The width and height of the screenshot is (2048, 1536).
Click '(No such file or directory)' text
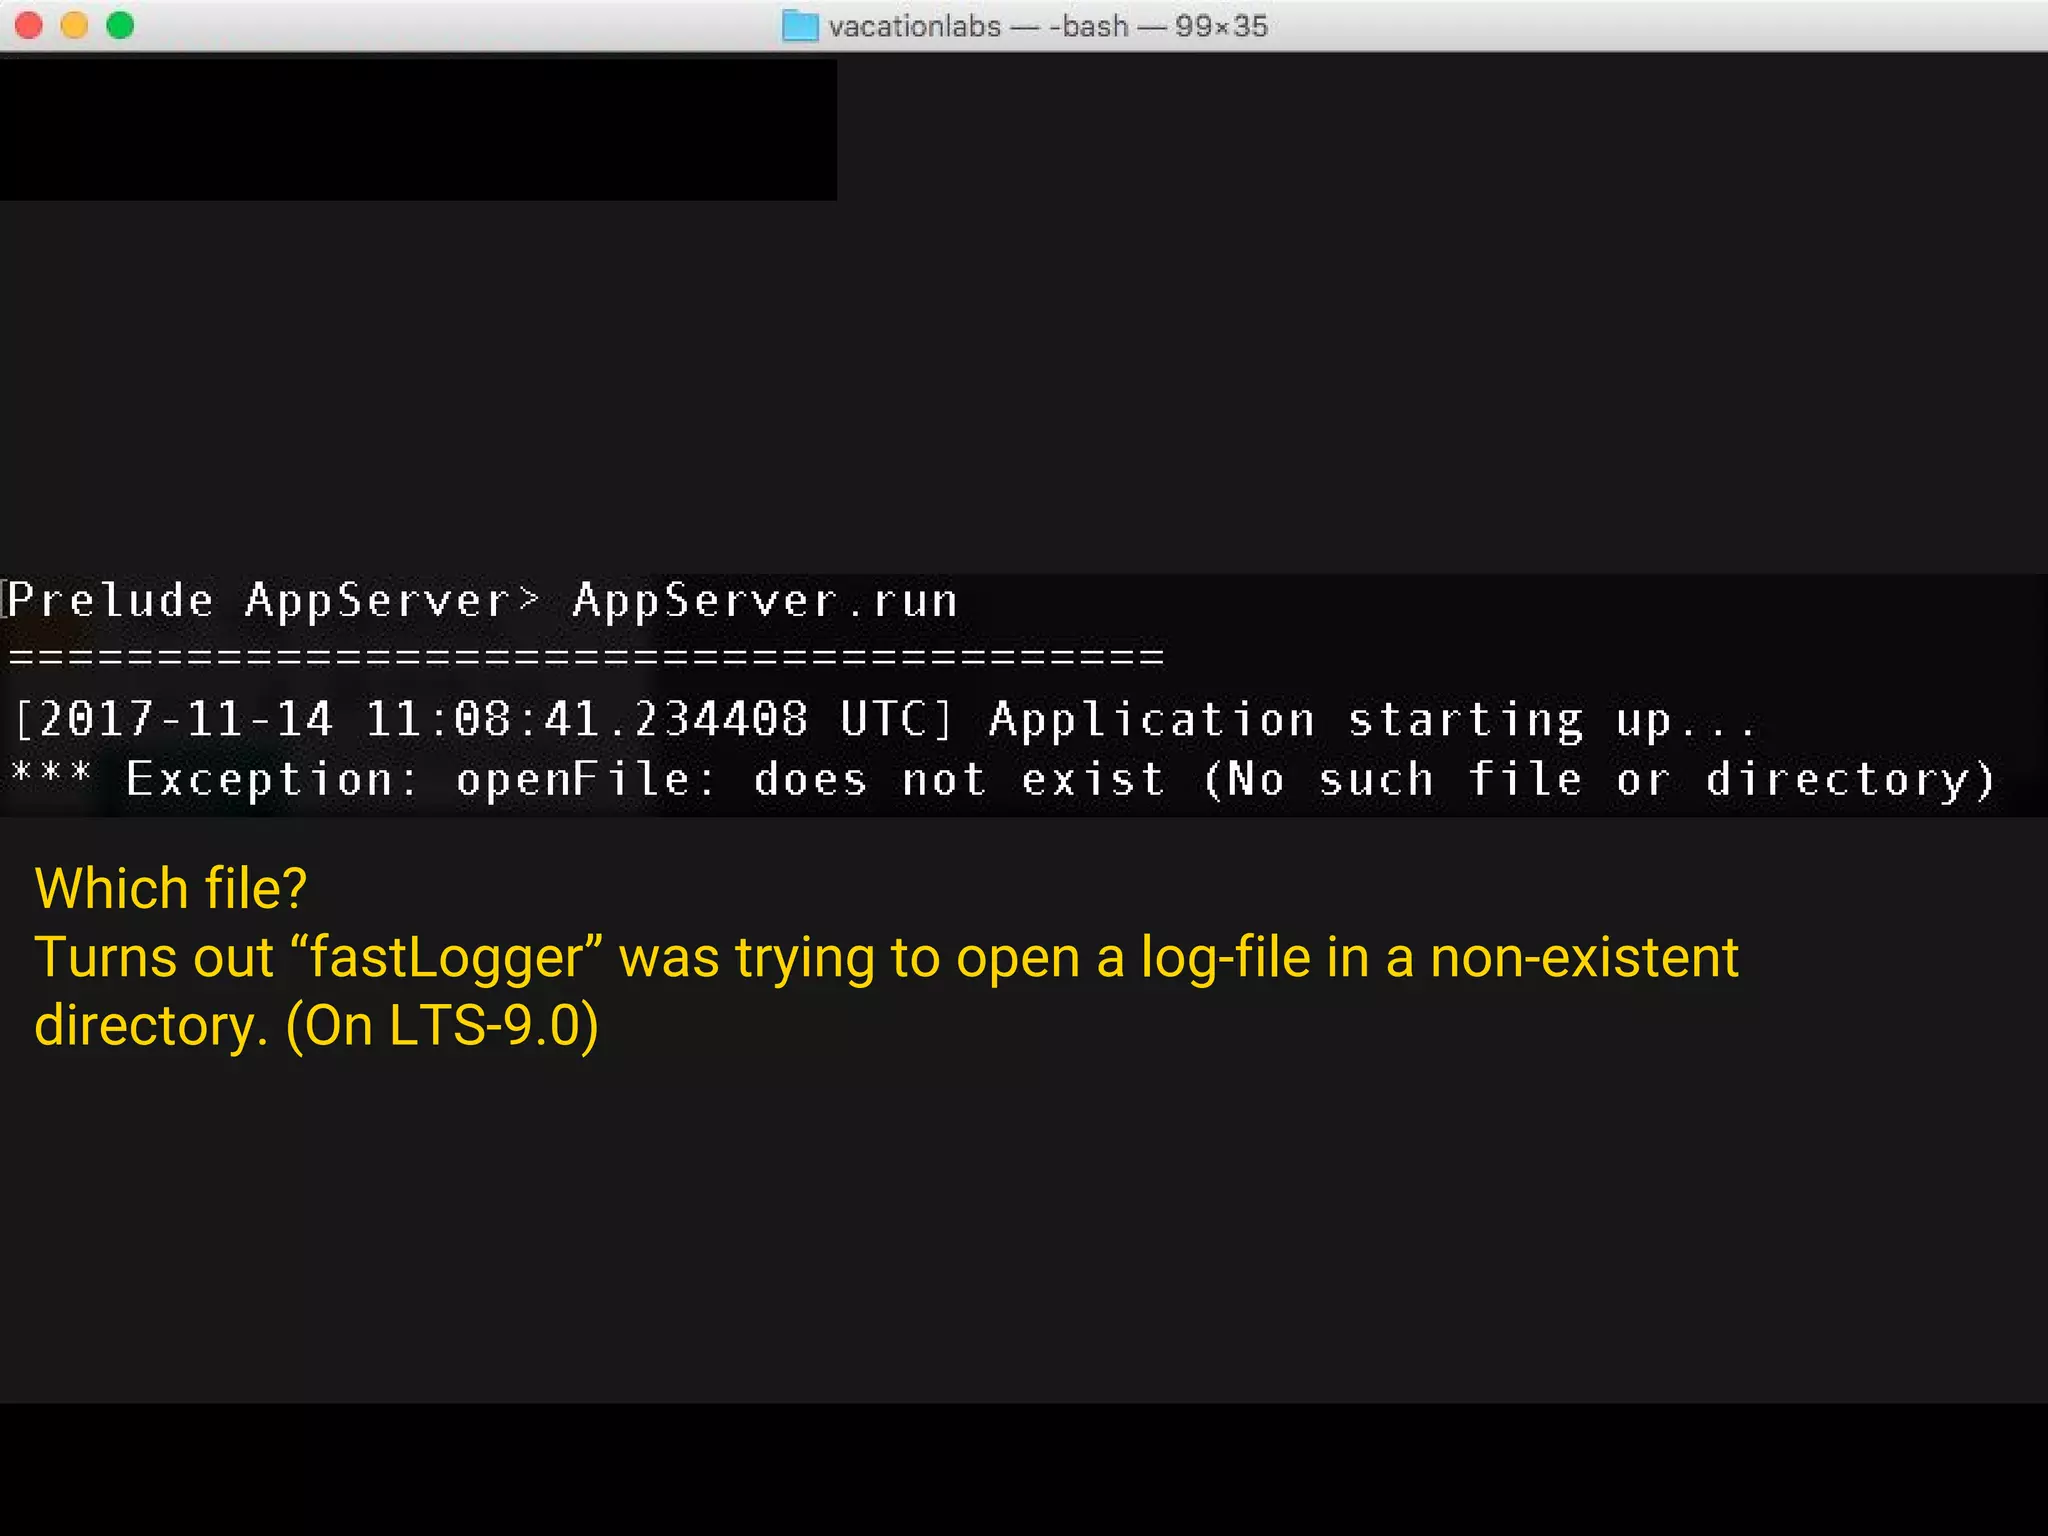tap(1599, 779)
